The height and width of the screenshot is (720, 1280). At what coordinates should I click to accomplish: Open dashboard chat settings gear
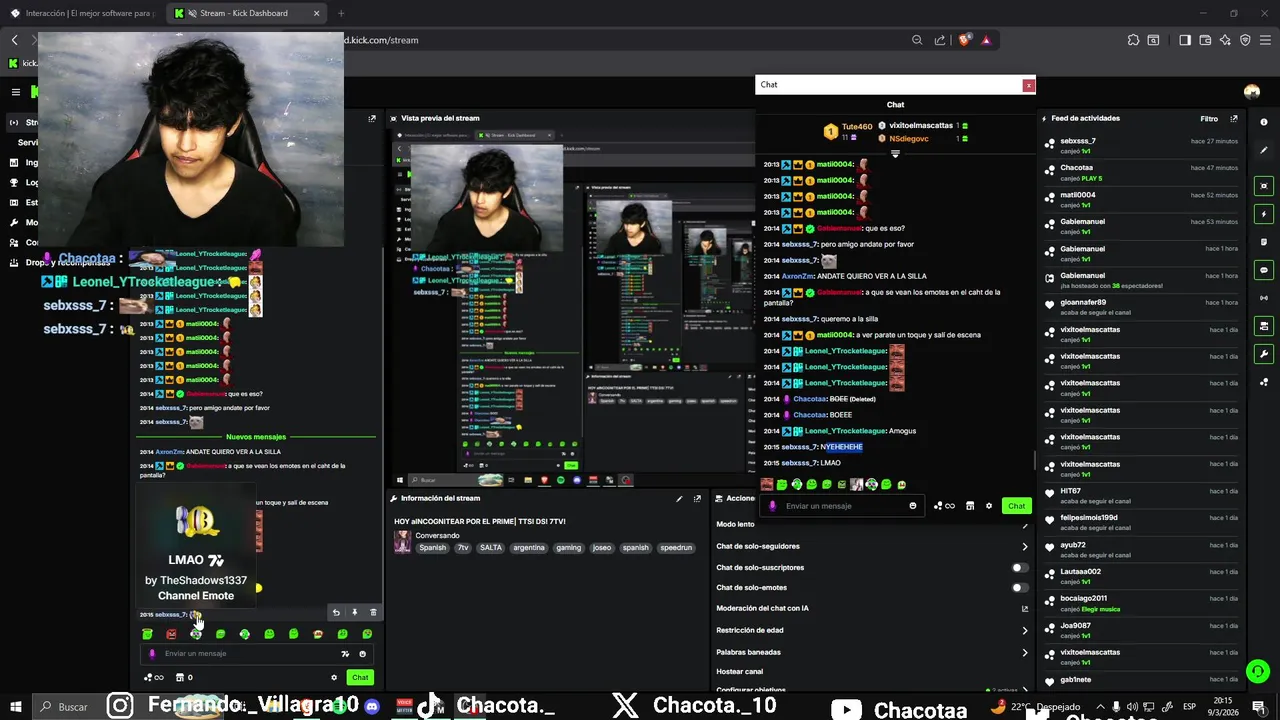pos(334,677)
